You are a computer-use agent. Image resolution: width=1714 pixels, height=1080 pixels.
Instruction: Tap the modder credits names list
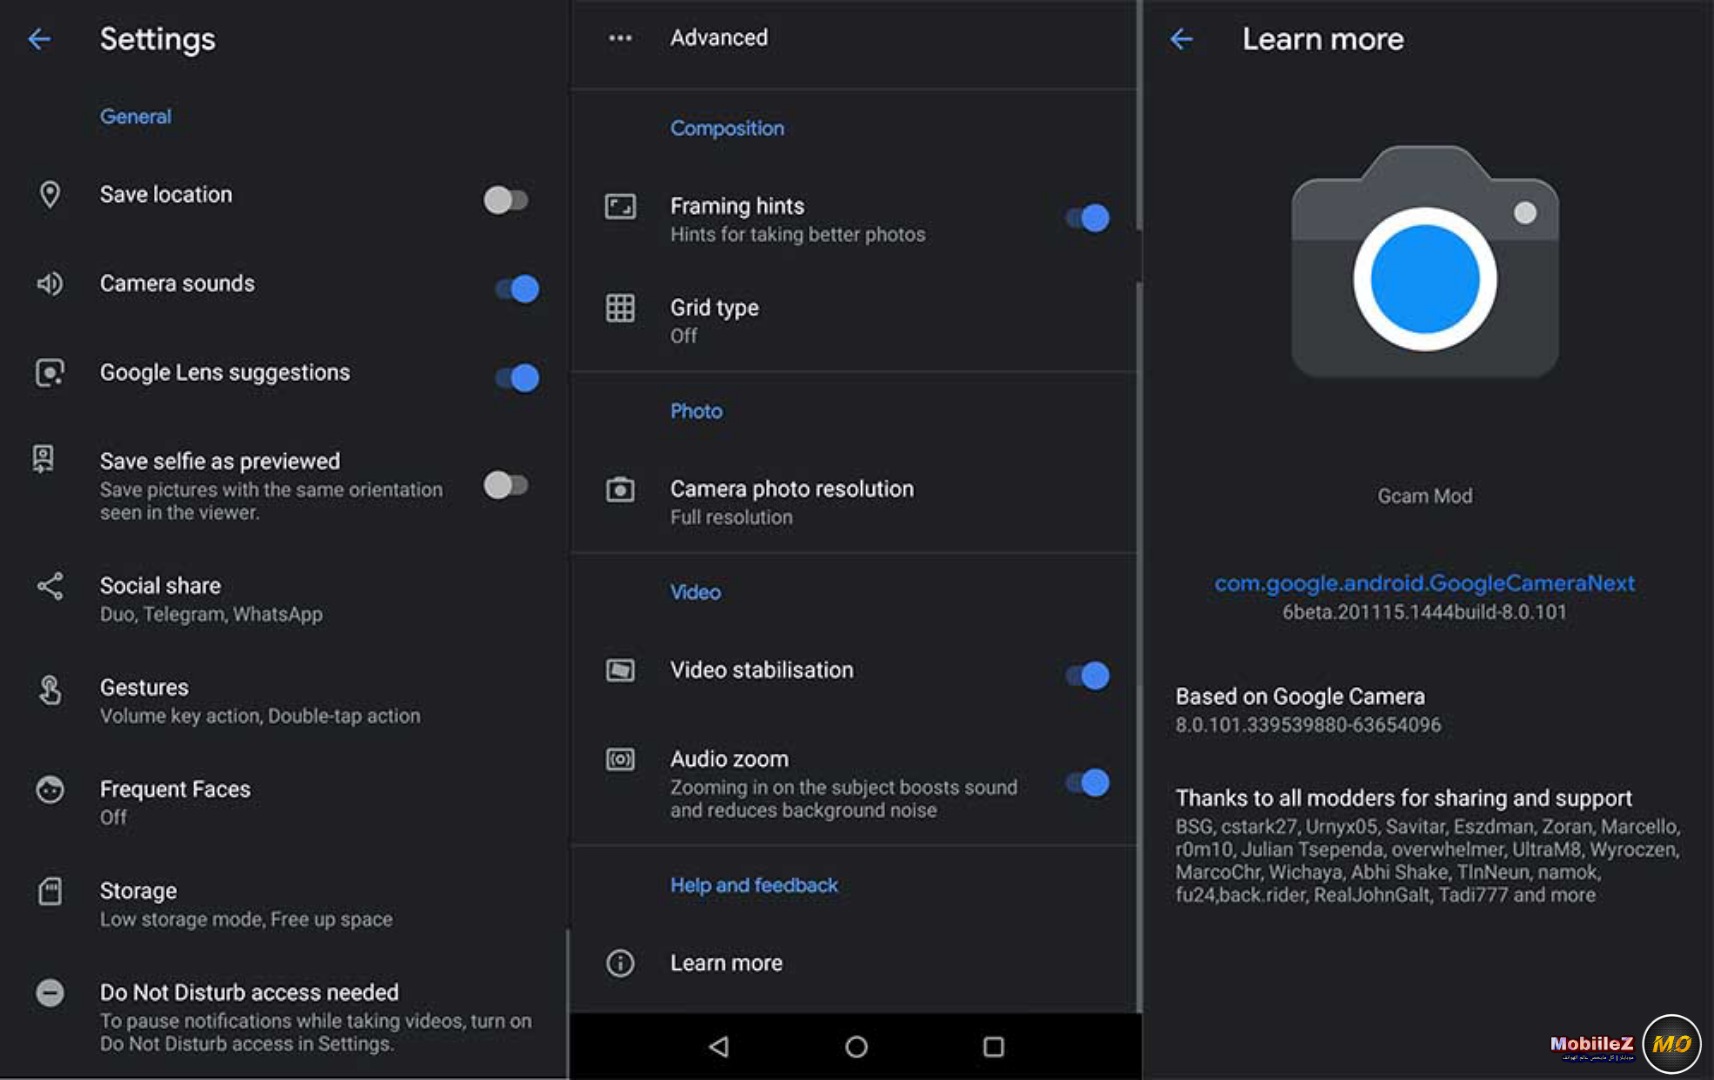pos(1428,861)
